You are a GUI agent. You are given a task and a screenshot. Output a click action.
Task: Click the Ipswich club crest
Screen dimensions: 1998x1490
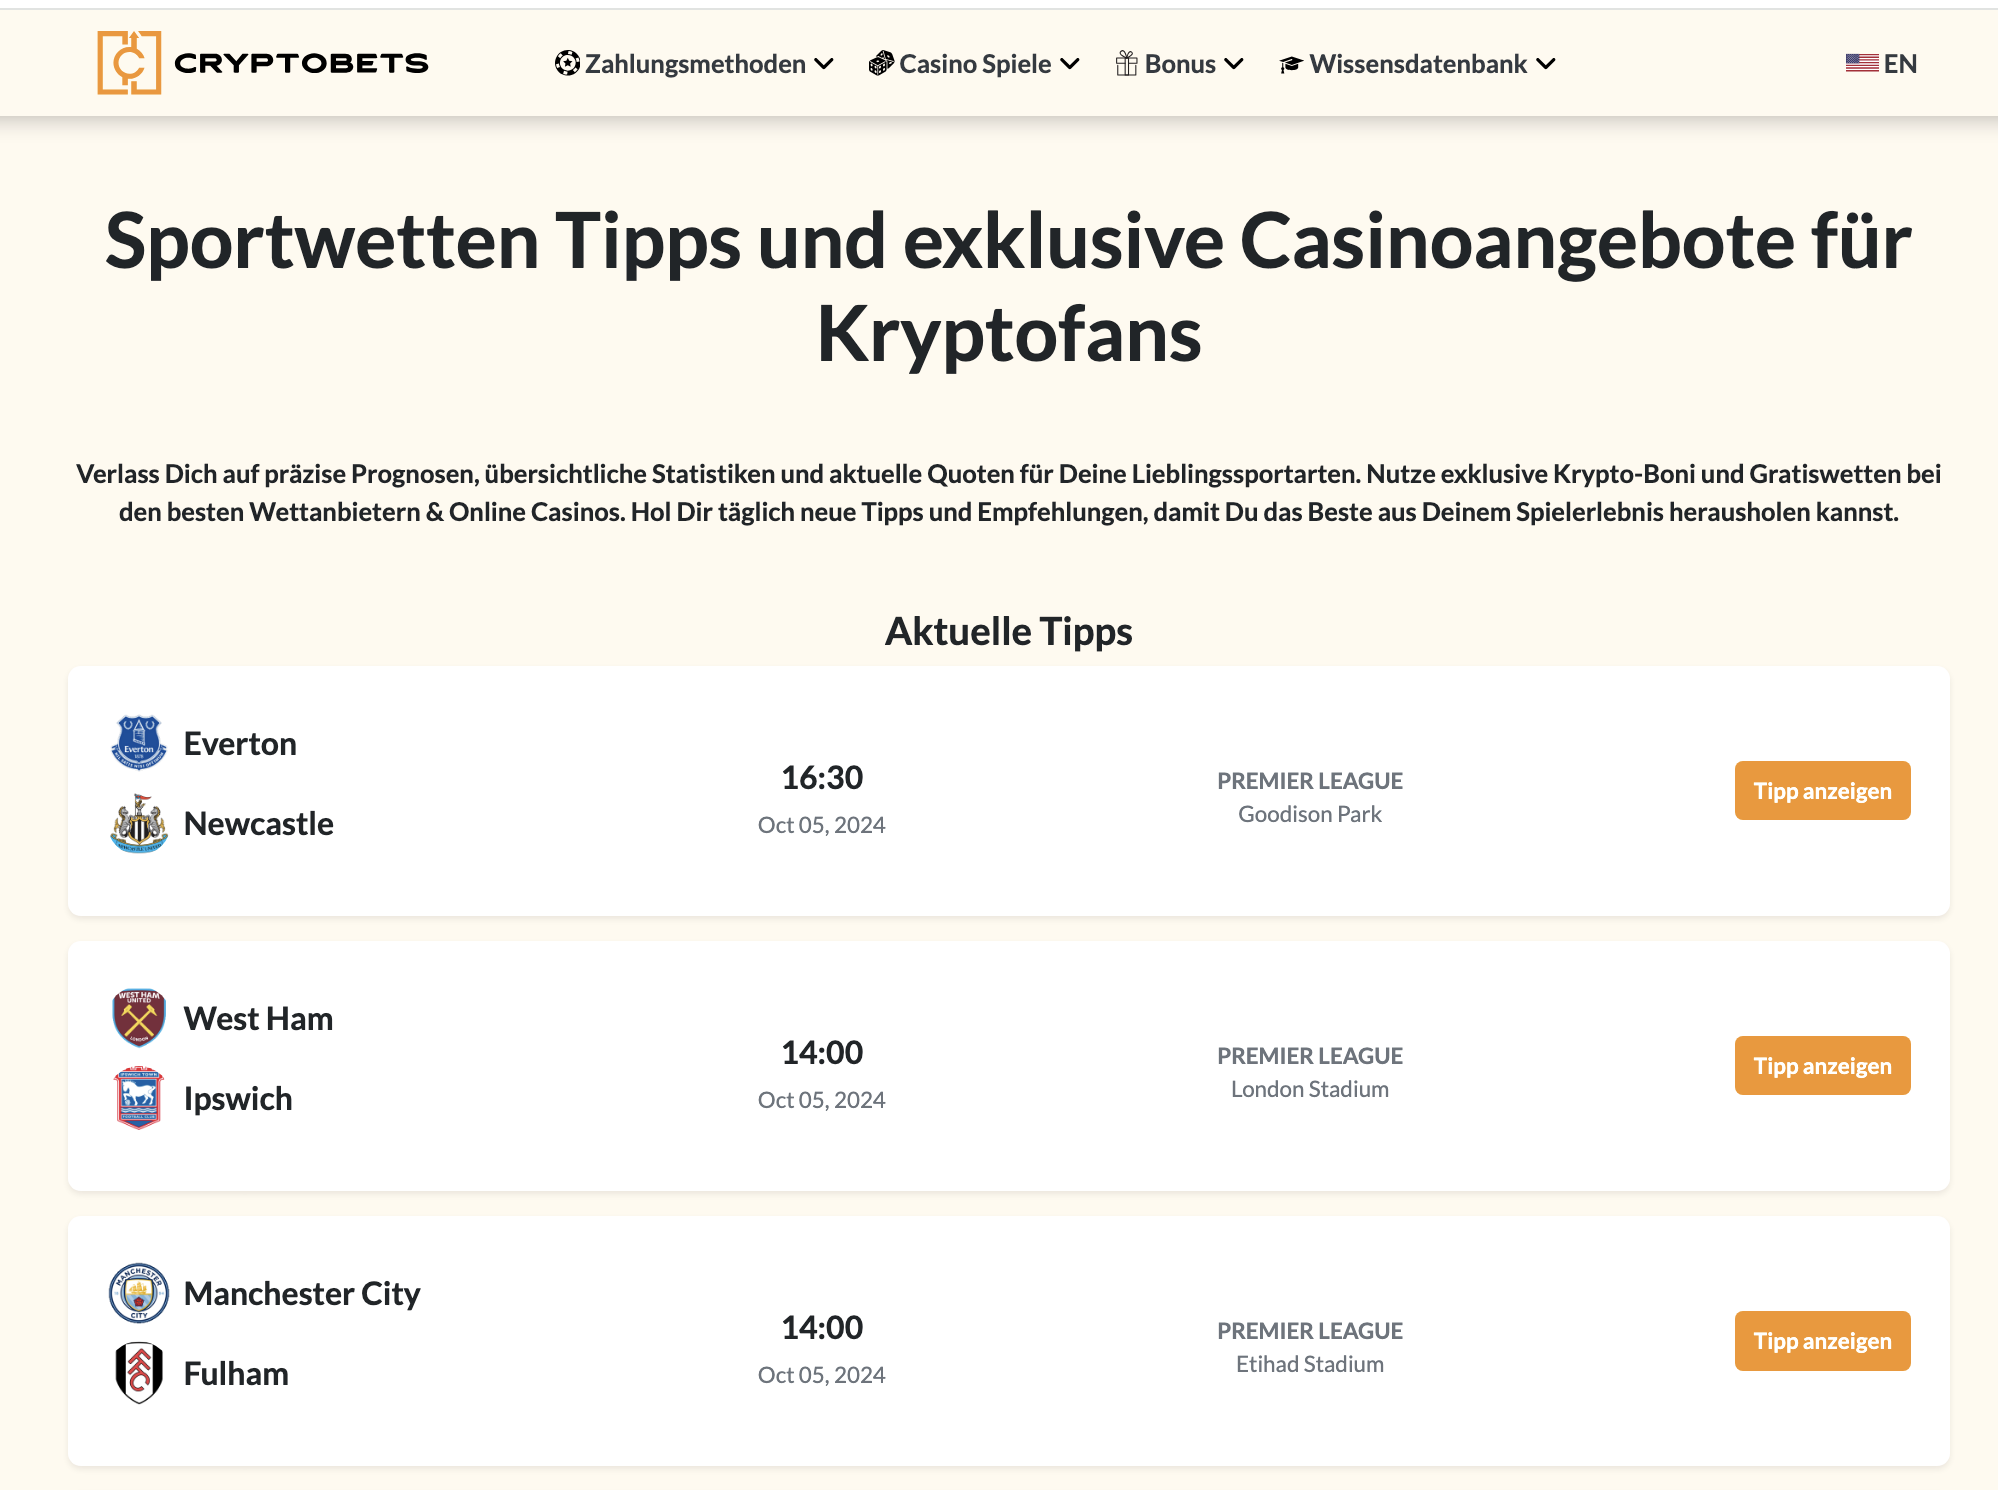139,1098
